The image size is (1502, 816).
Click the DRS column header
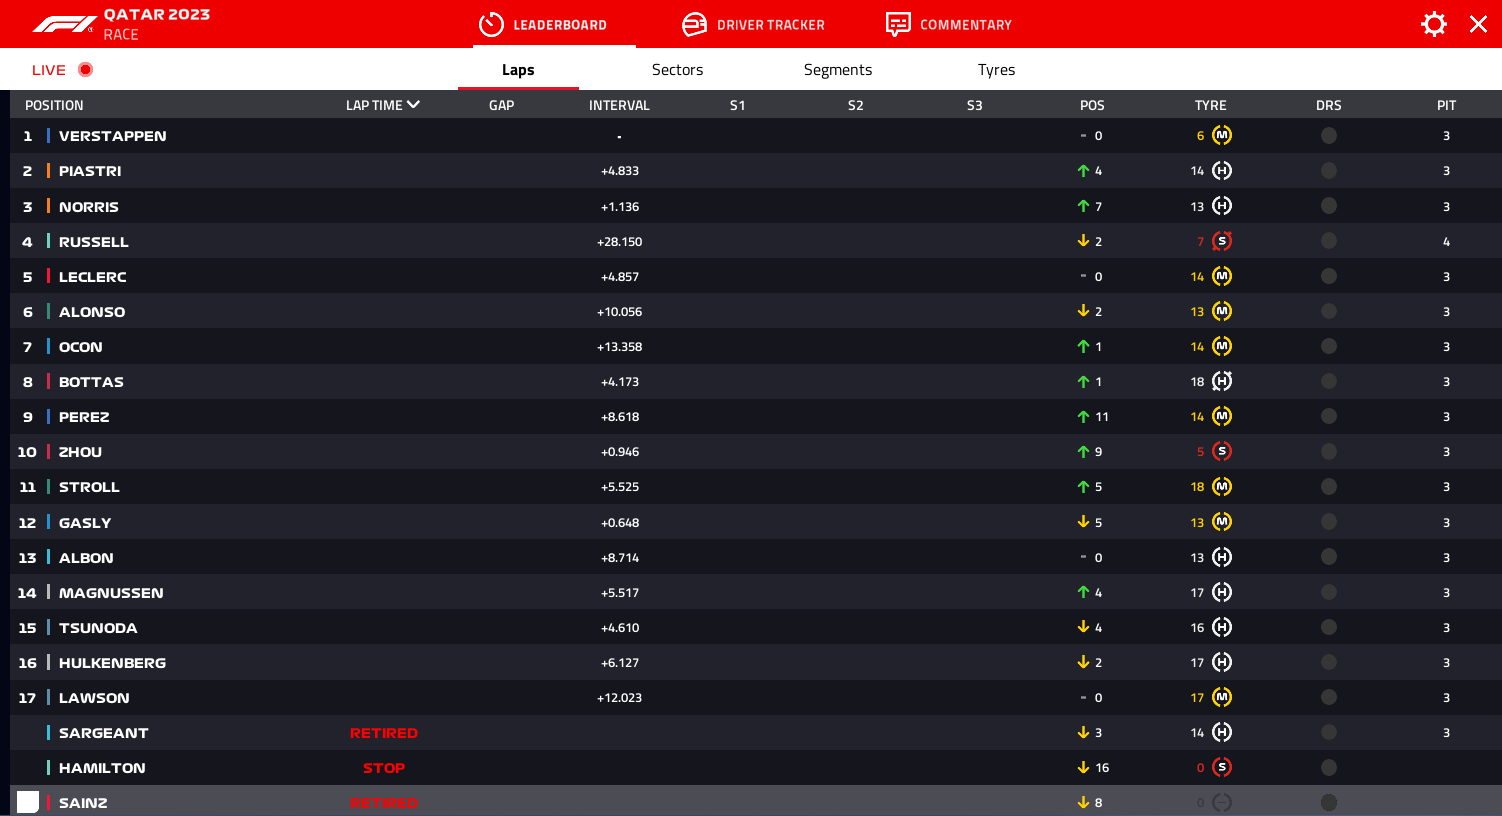point(1329,105)
